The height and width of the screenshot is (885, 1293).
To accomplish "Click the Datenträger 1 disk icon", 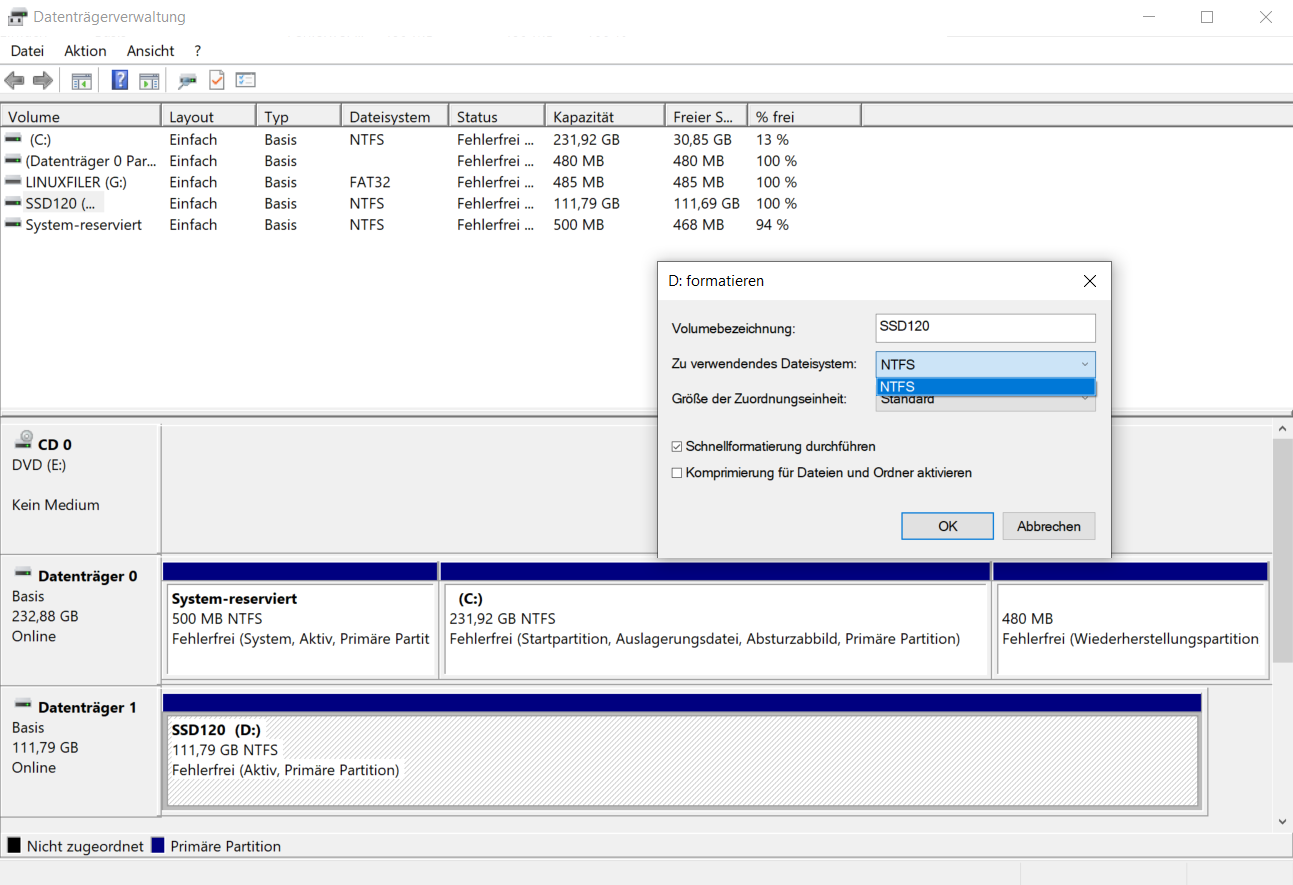I will click(x=24, y=705).
